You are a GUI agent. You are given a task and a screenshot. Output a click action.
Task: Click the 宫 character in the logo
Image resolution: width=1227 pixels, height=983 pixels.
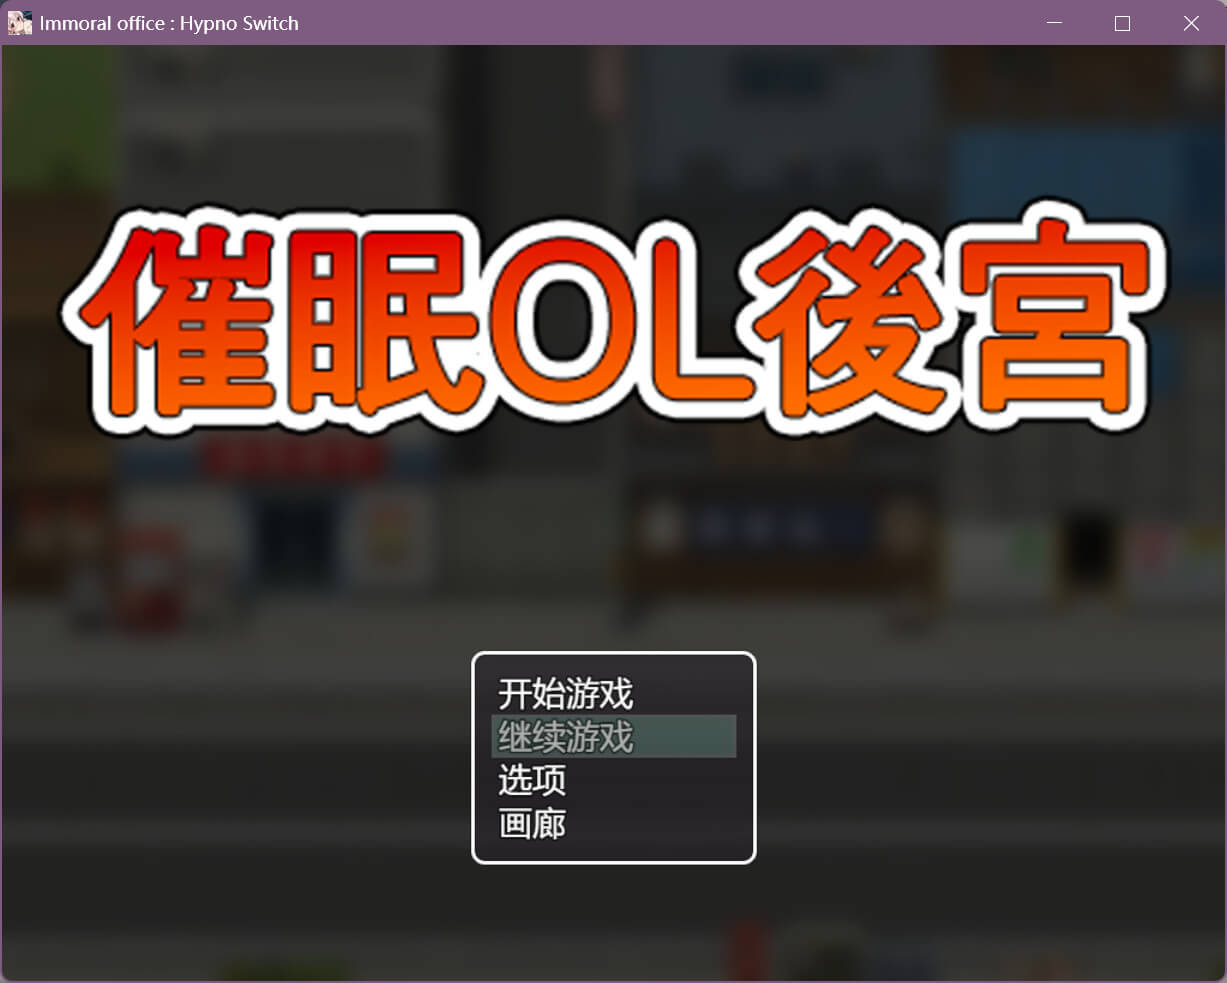1050,320
